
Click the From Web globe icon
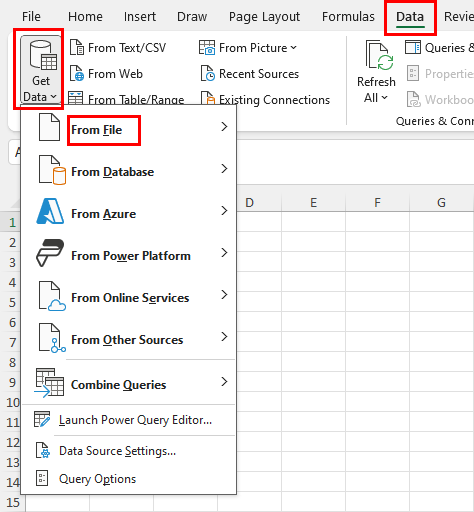pyautogui.click(x=77, y=73)
